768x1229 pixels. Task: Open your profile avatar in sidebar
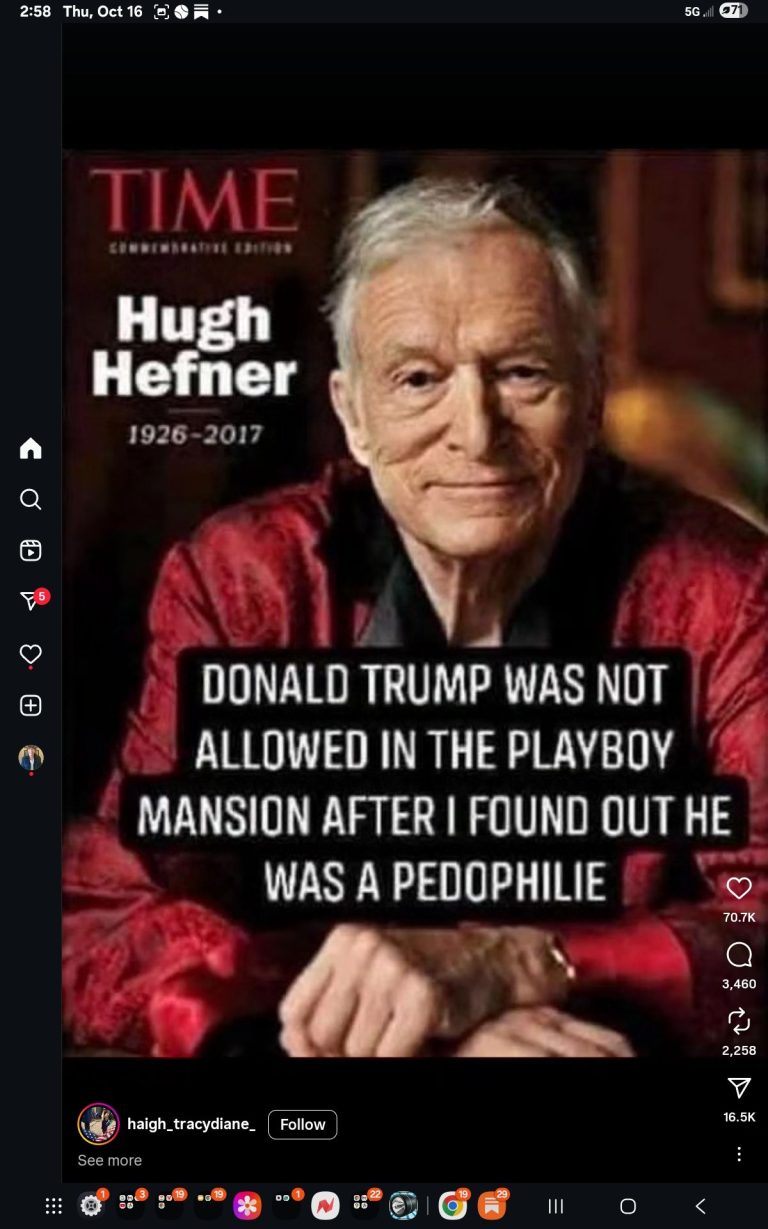[x=31, y=758]
